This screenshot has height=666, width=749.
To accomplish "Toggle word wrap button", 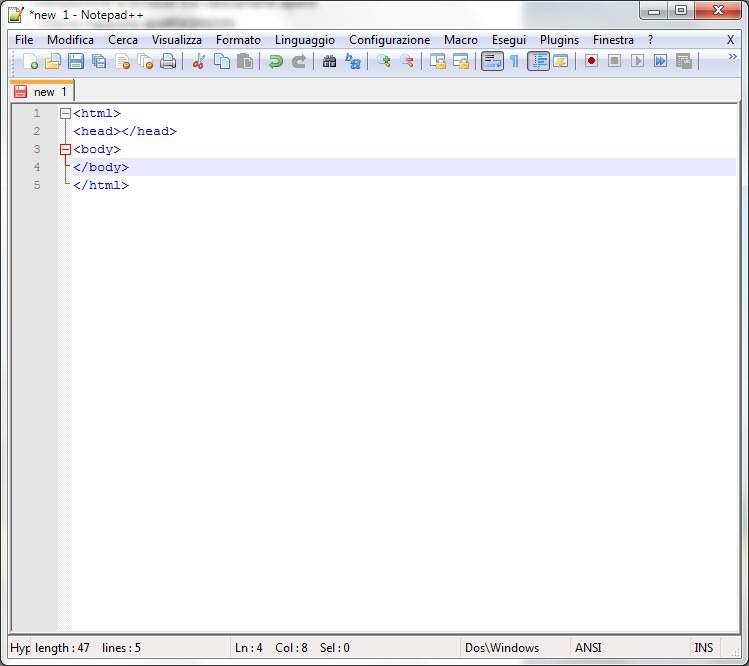I will (x=492, y=61).
